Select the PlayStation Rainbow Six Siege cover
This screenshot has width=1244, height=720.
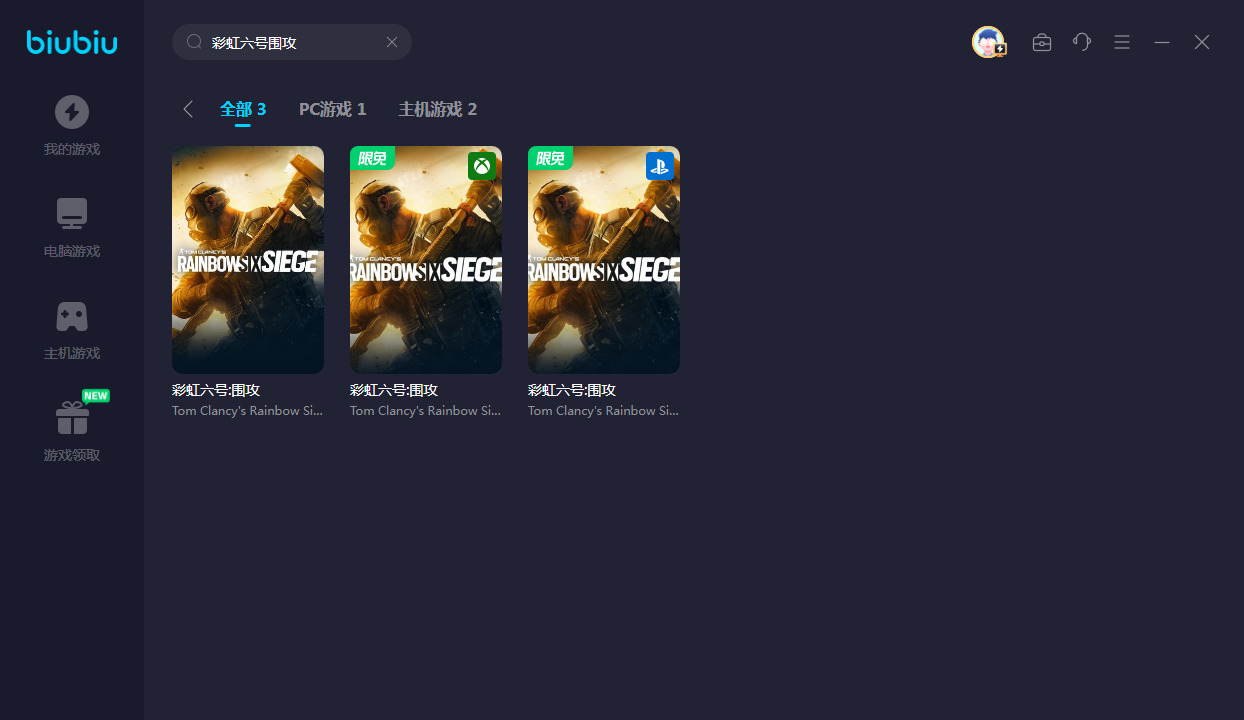pyautogui.click(x=604, y=260)
